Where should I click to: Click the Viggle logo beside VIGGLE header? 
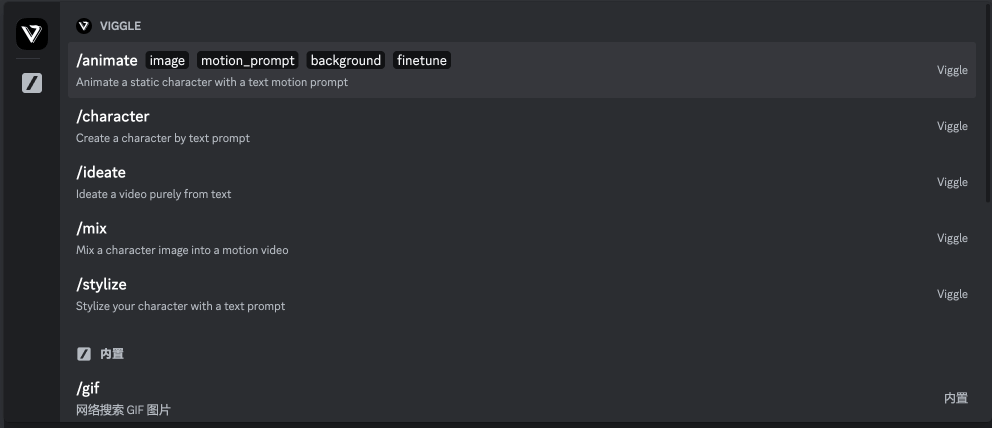pyautogui.click(x=84, y=26)
